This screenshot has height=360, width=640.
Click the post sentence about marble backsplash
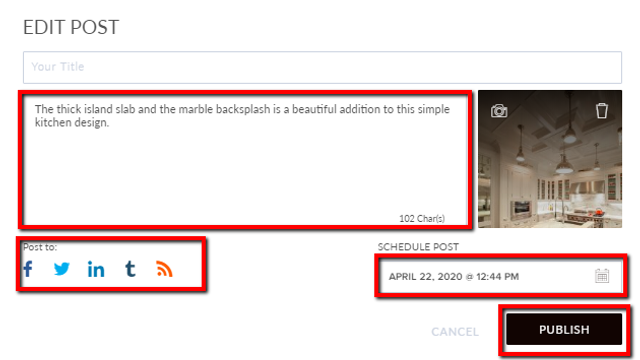click(242, 116)
